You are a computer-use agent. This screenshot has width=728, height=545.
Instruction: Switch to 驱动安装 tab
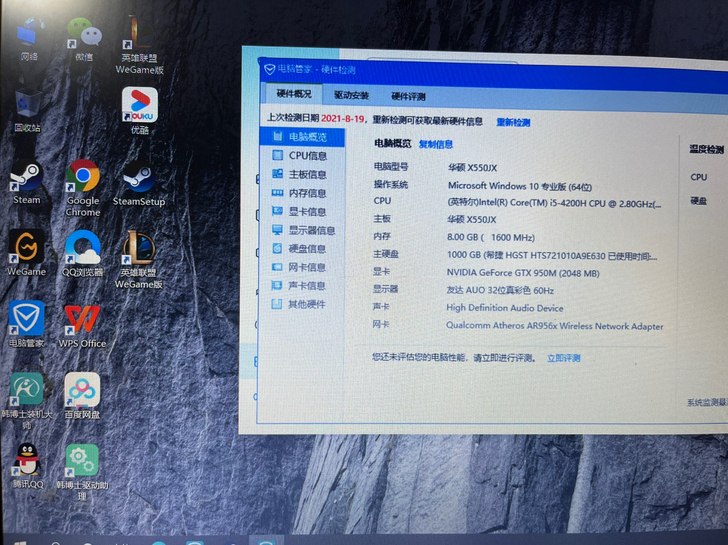[351, 96]
